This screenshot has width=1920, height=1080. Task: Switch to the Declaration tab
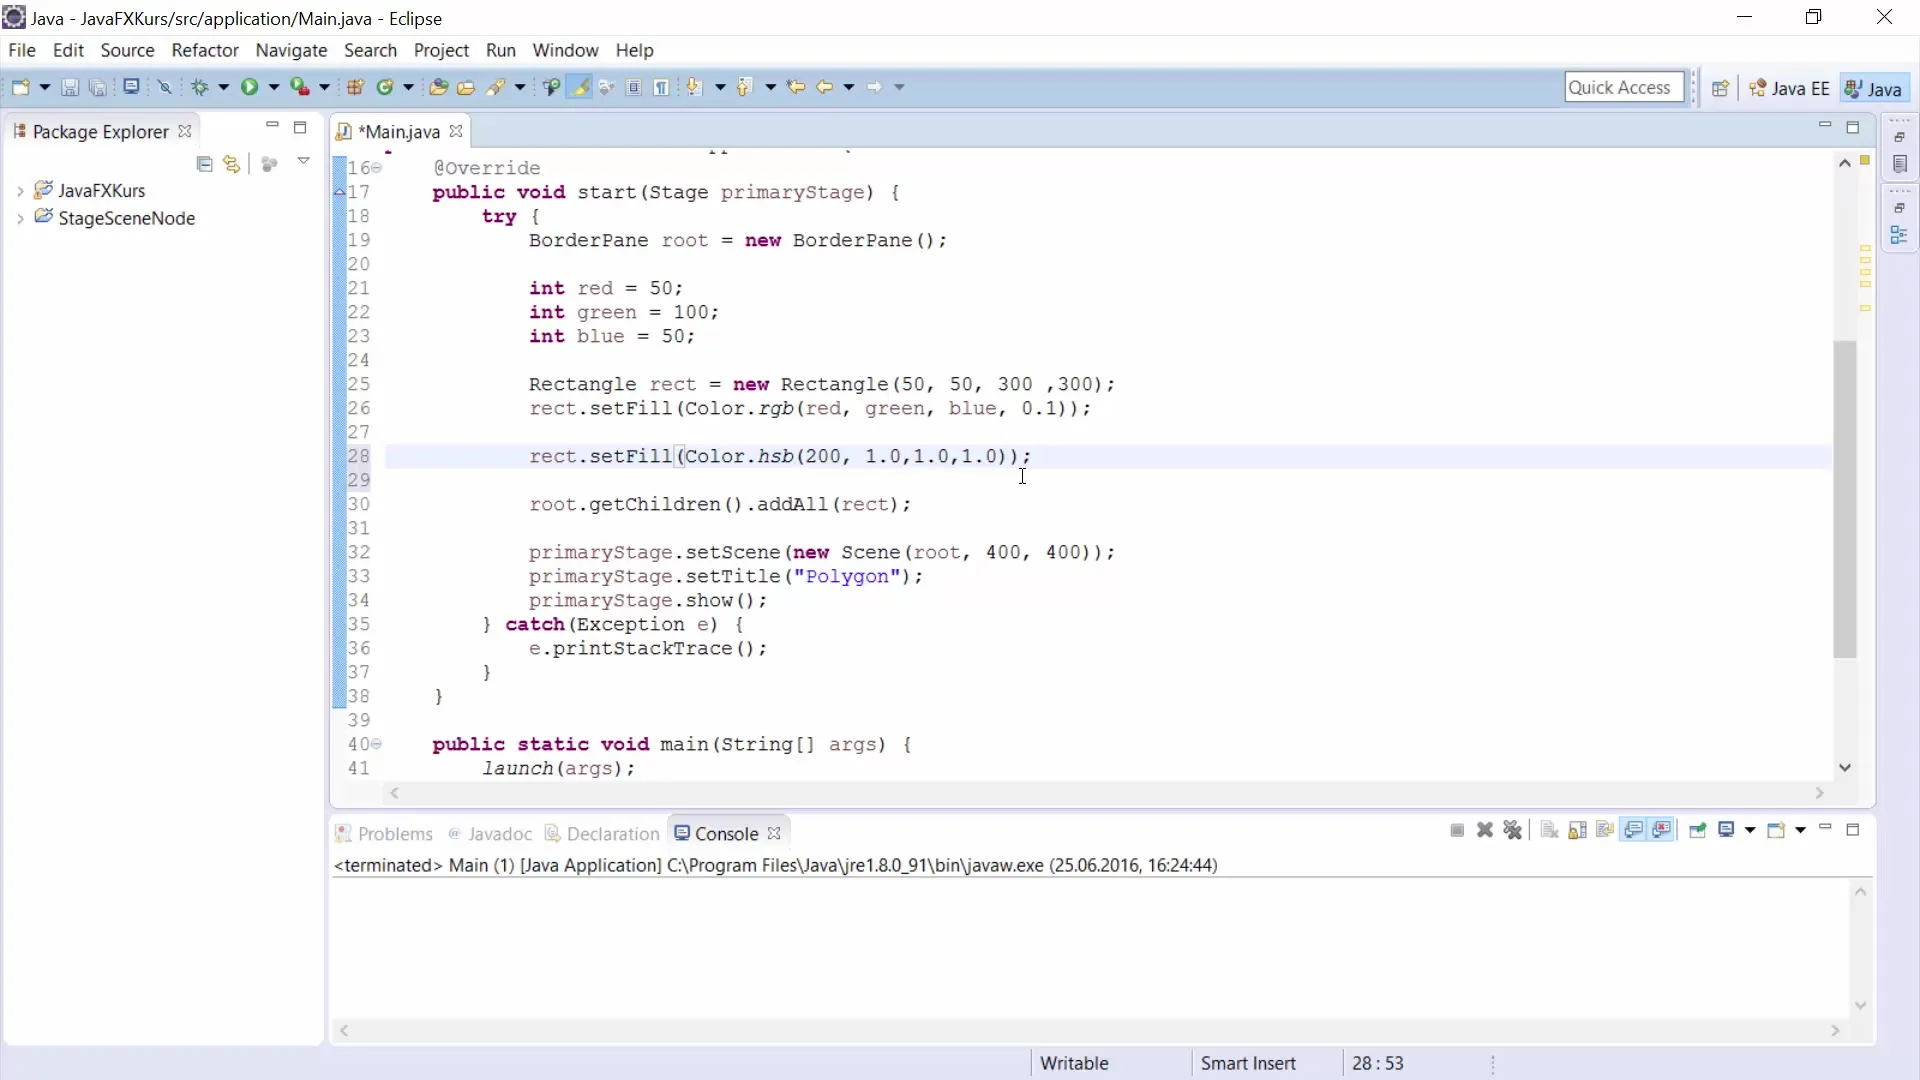point(603,833)
